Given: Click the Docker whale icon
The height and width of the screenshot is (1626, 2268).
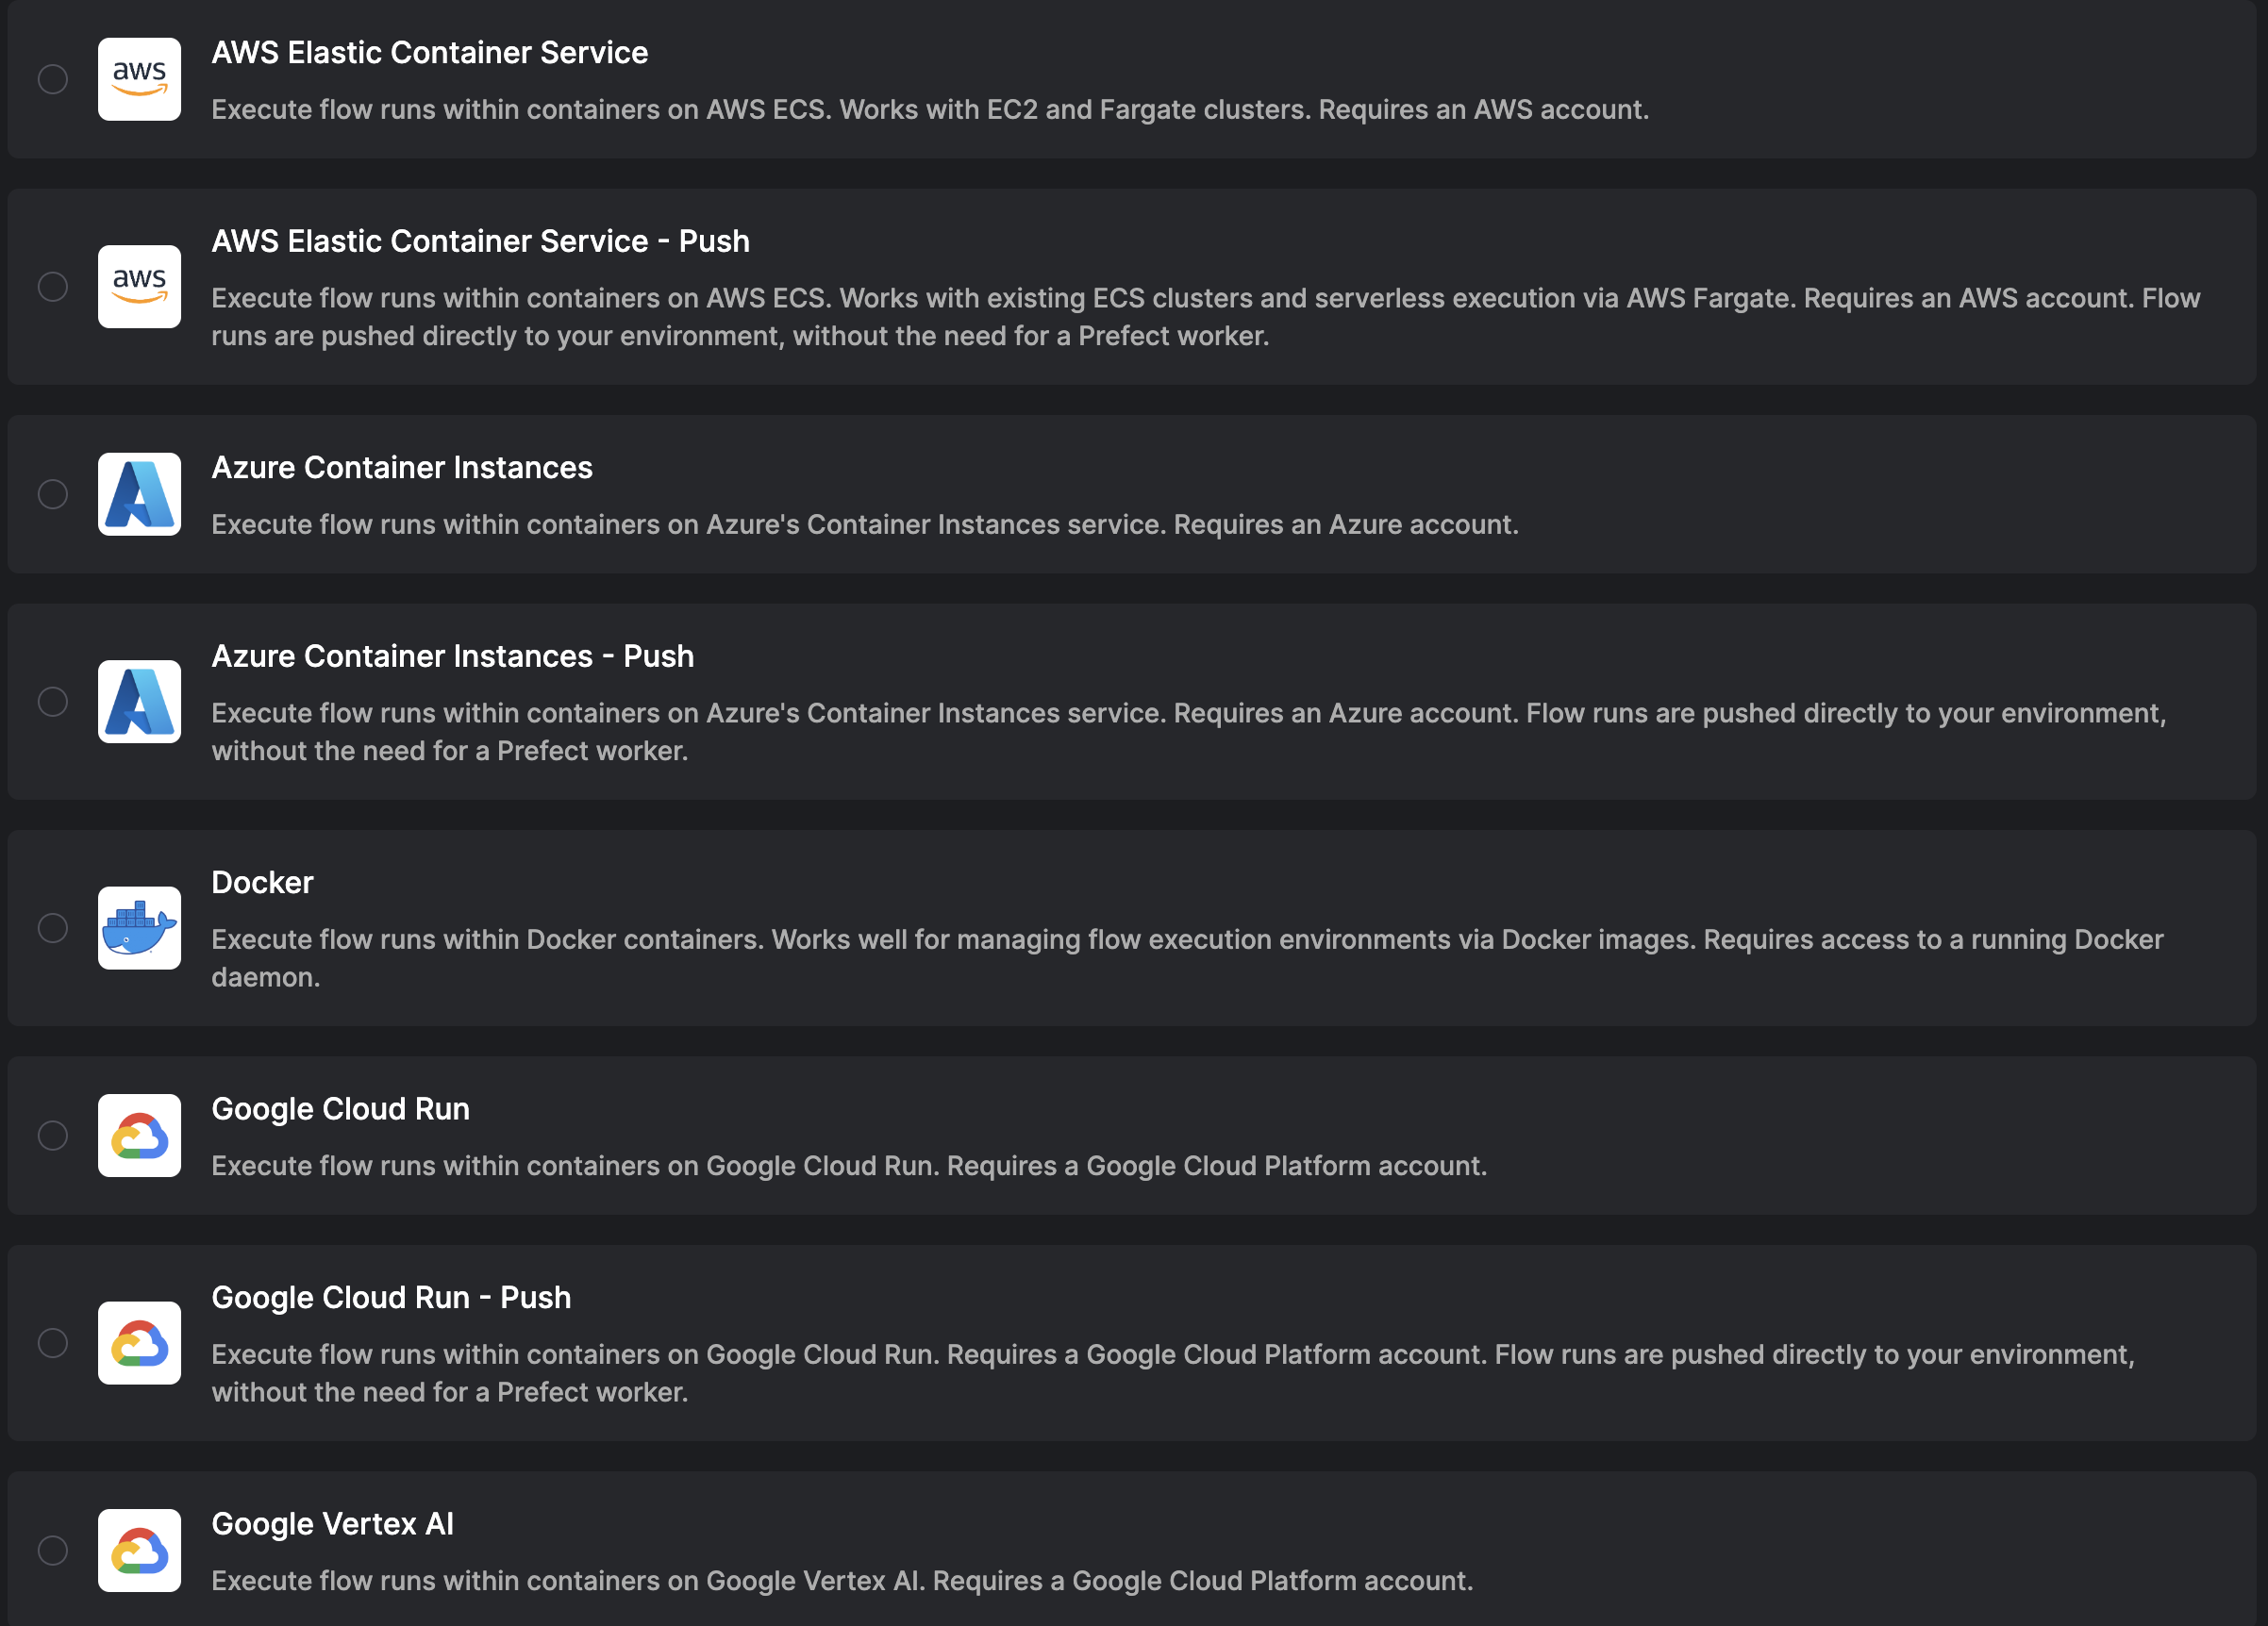Looking at the screenshot, I should coord(139,928).
